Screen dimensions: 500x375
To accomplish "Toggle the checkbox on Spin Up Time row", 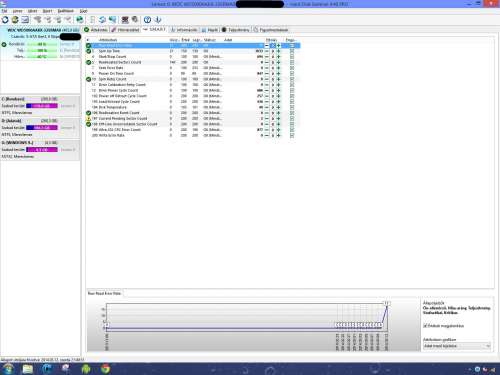I will click(x=292, y=51).
